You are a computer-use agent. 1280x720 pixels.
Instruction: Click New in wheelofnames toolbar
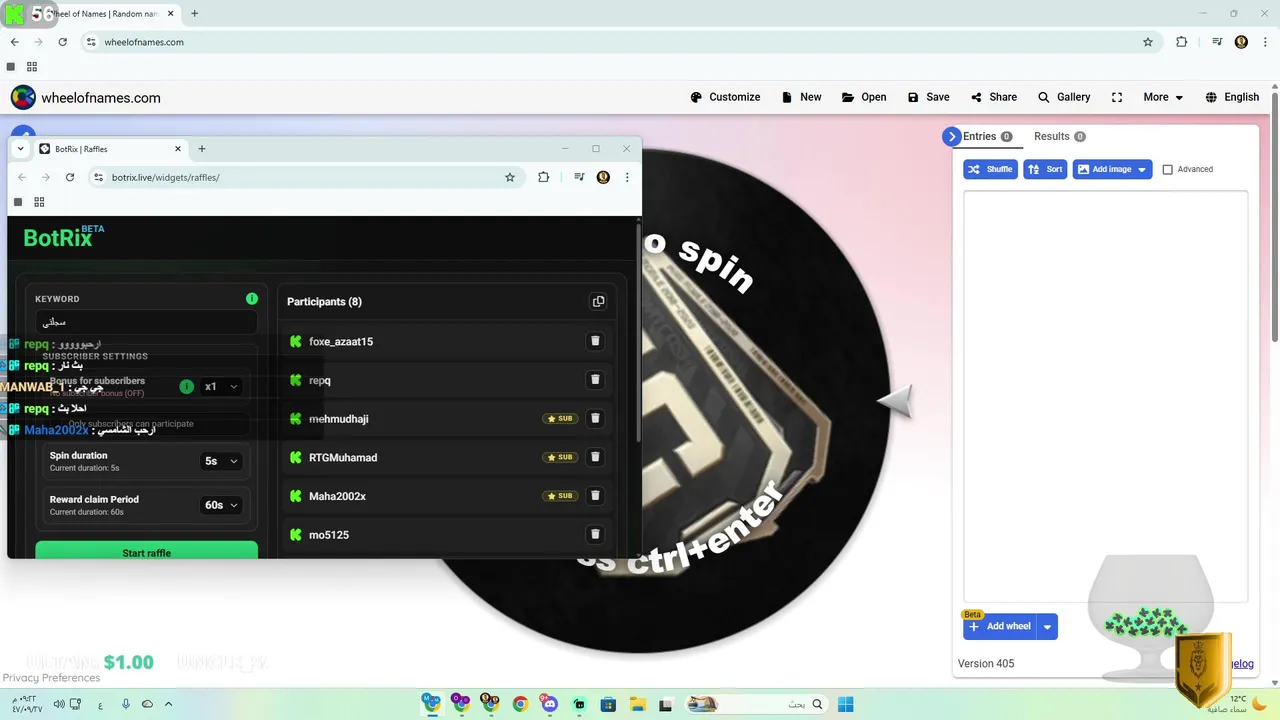point(801,97)
